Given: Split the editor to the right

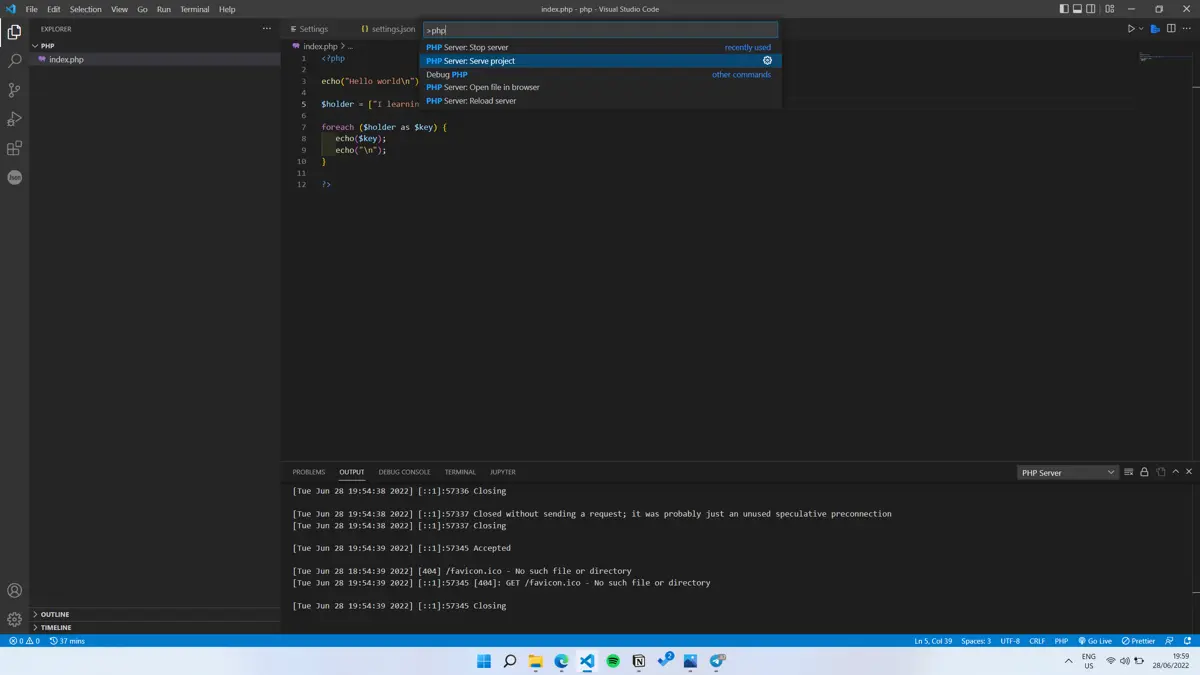Looking at the screenshot, I should [x=1171, y=29].
